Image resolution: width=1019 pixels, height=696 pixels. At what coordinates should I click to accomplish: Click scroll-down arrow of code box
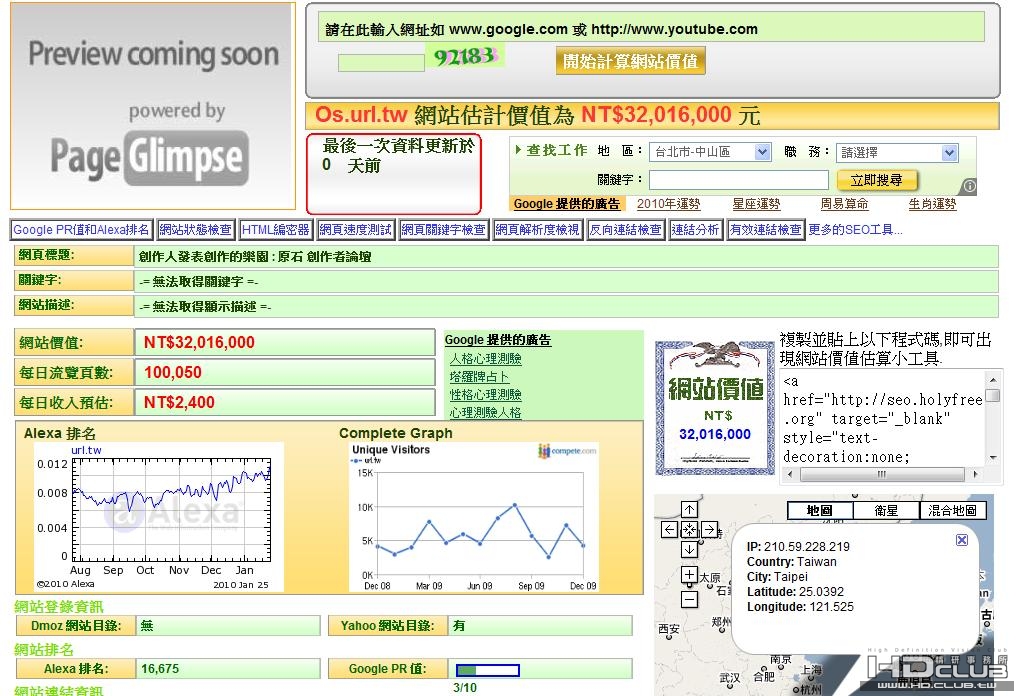click(x=992, y=458)
